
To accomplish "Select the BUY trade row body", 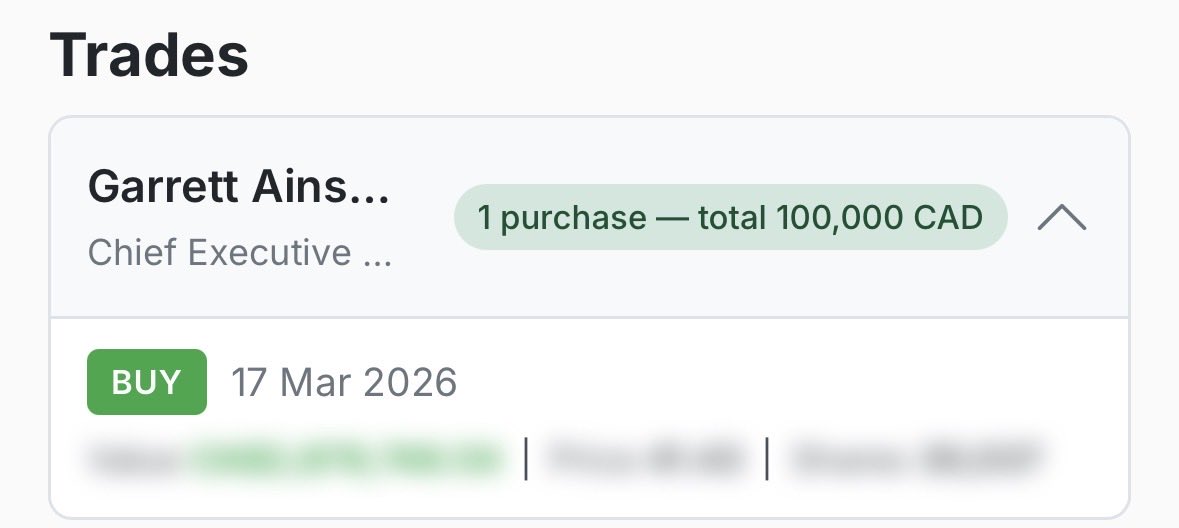I will tap(590, 417).
